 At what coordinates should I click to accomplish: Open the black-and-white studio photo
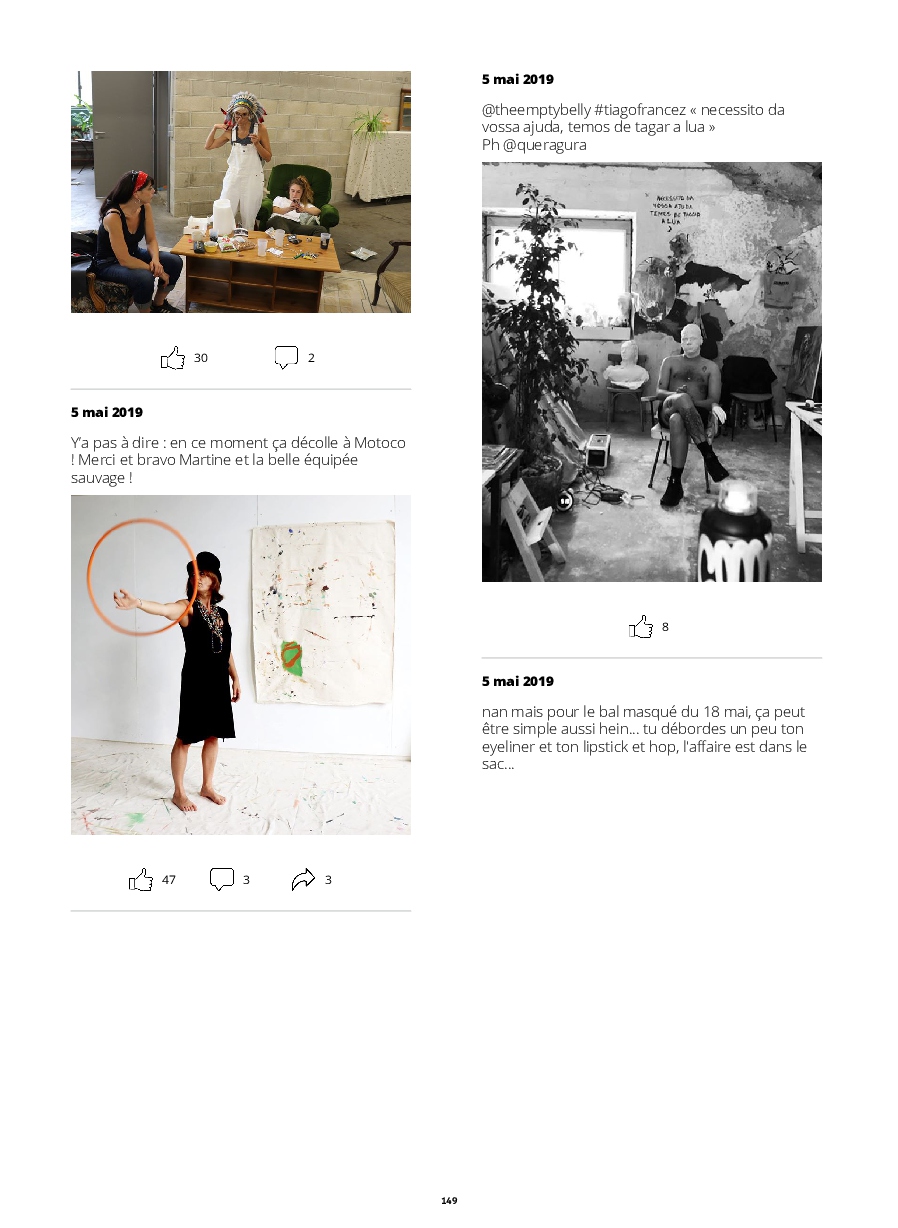point(652,372)
